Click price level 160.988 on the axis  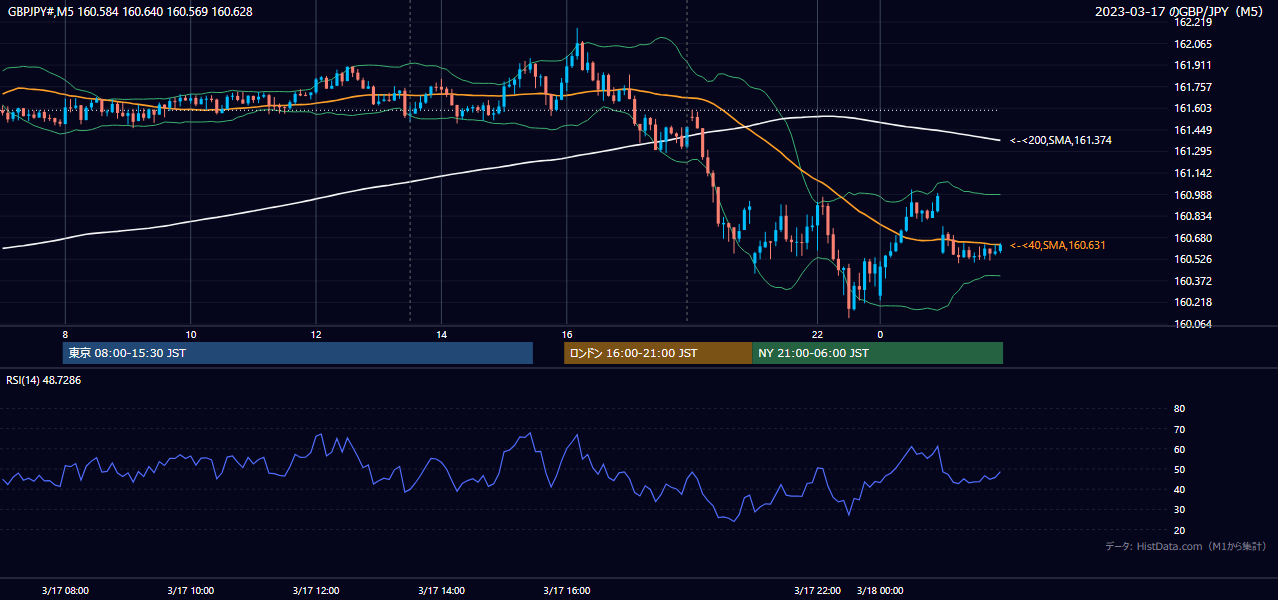point(1192,195)
